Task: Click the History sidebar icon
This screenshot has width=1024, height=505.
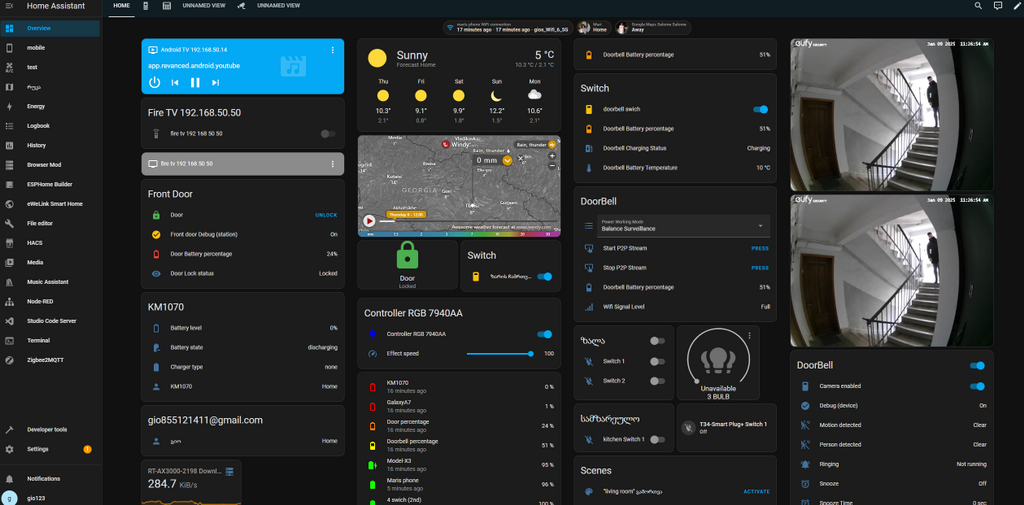Action: [x=9, y=146]
